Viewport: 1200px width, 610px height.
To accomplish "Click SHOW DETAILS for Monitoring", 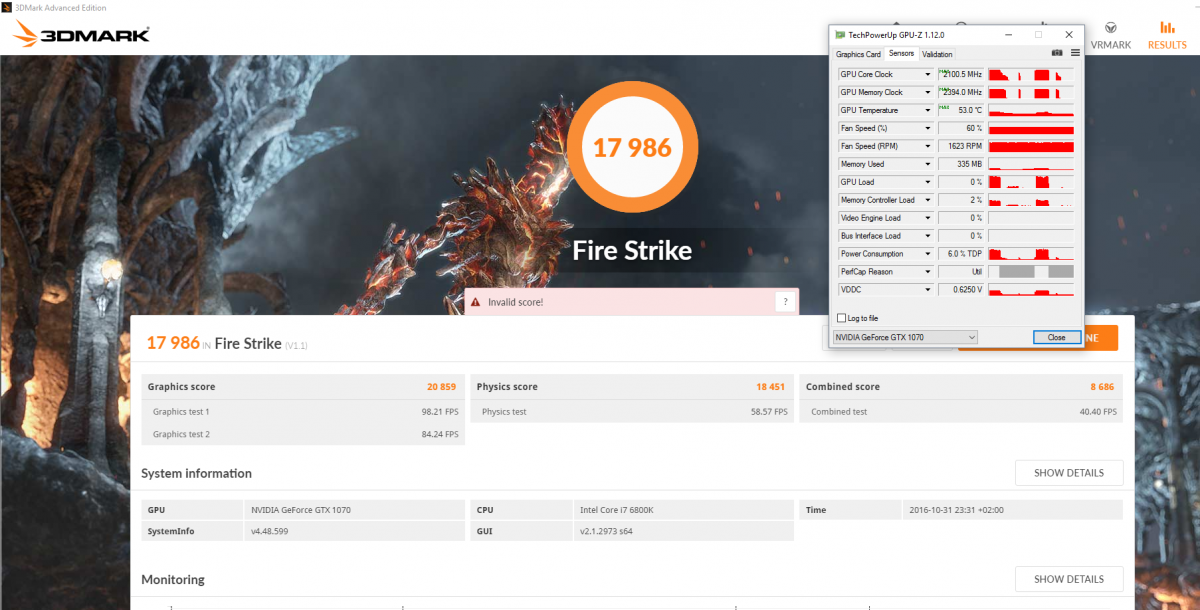I will click(1069, 579).
